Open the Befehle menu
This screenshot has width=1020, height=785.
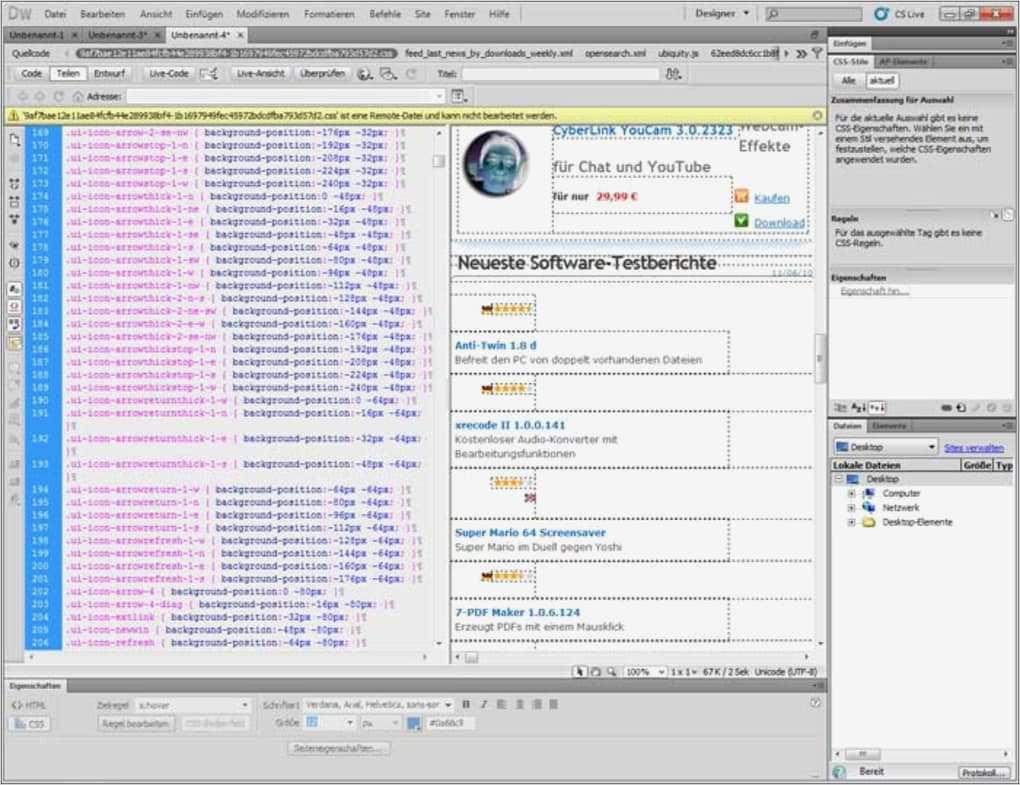click(x=384, y=14)
